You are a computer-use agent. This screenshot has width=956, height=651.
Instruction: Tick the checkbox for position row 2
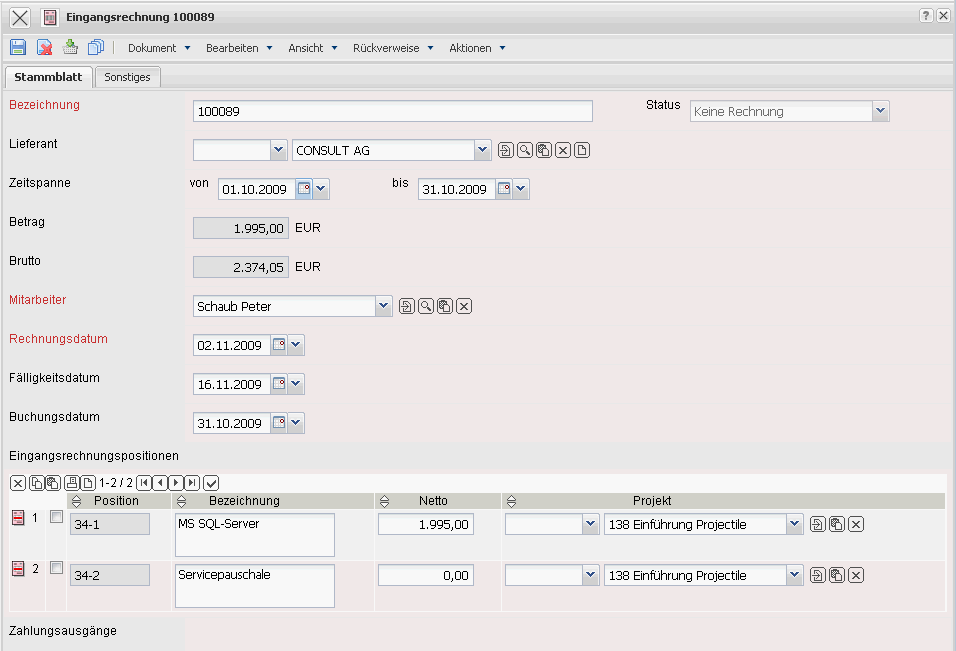click(x=56, y=568)
